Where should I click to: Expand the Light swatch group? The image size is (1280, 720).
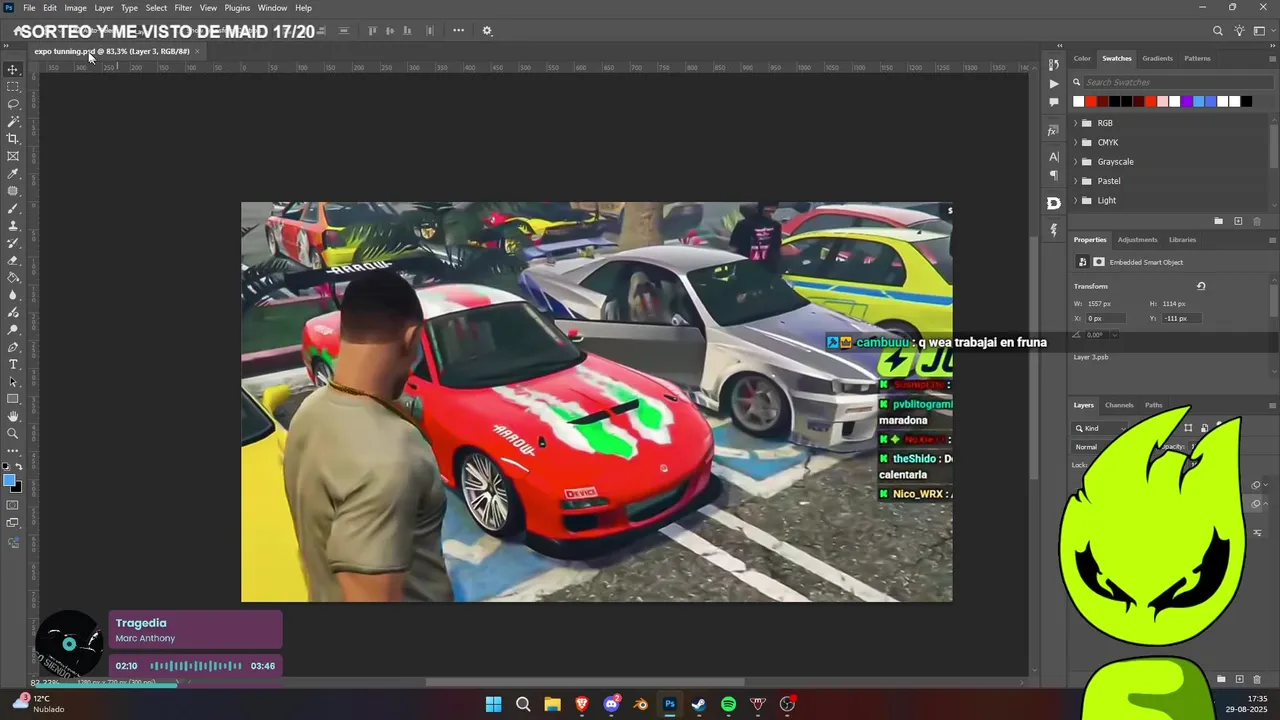(1076, 200)
